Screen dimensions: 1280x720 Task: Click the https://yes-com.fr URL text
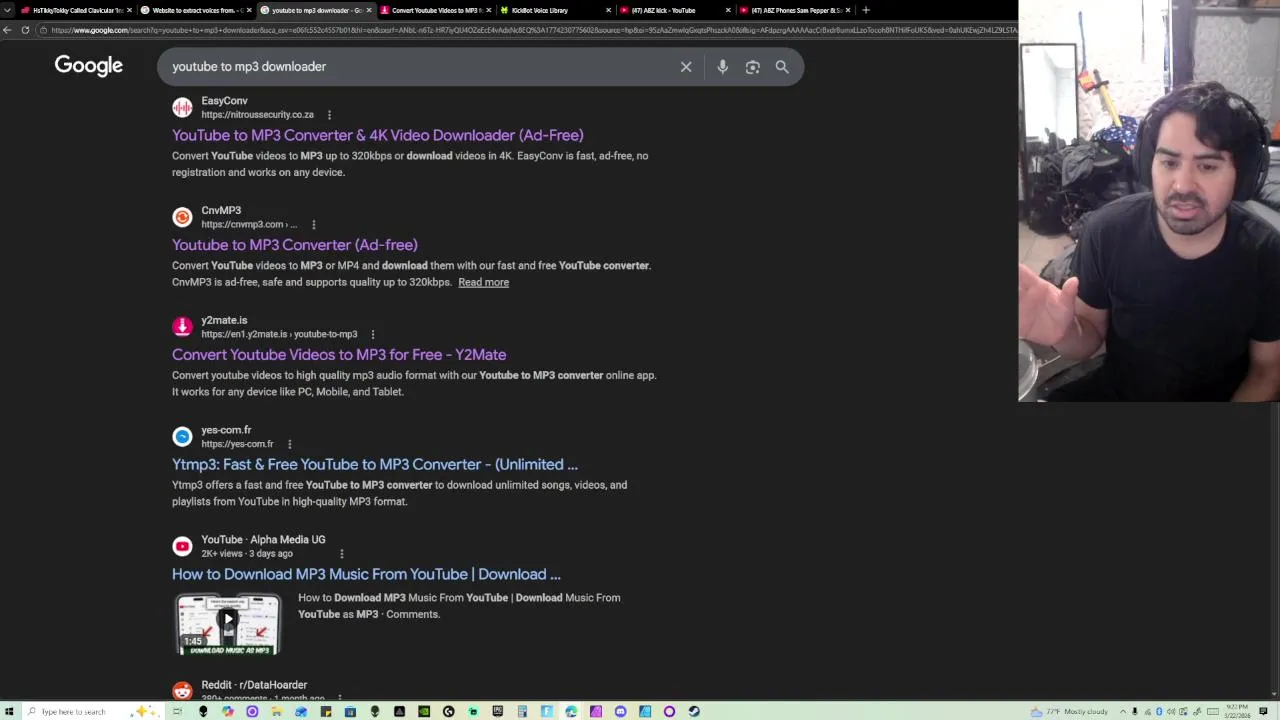click(237, 444)
